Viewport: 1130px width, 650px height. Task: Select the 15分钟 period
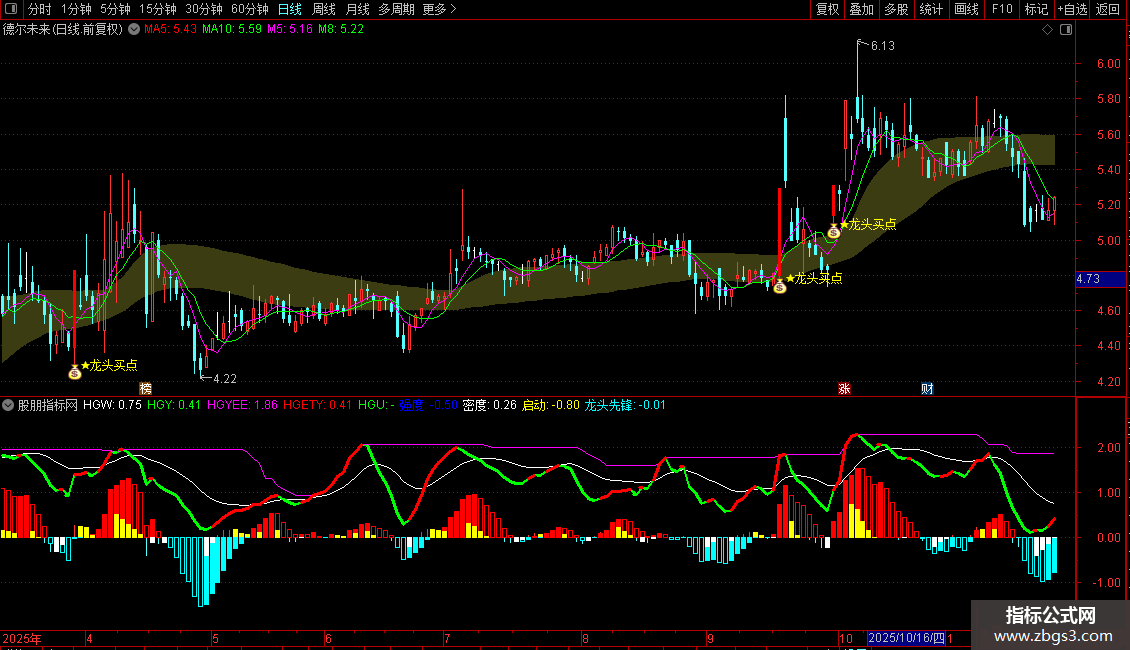pos(157,9)
